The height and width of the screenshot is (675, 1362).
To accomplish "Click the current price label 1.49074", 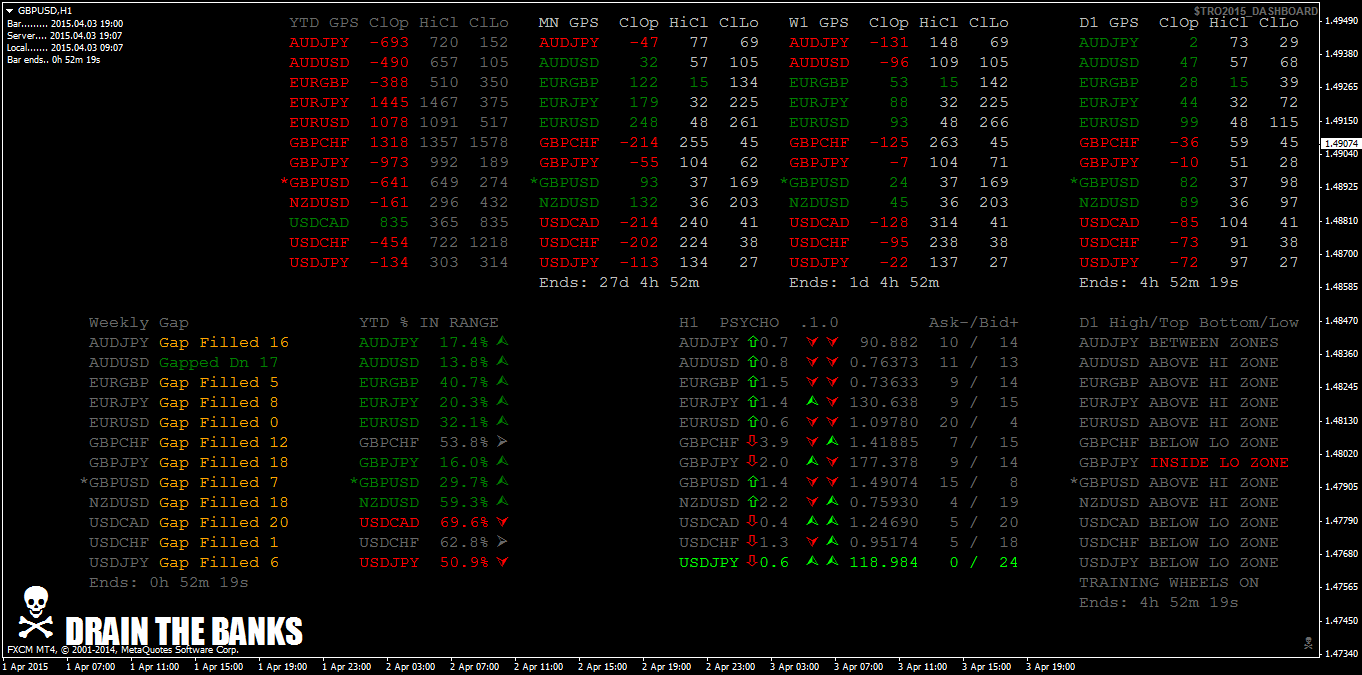I will 1341,144.
